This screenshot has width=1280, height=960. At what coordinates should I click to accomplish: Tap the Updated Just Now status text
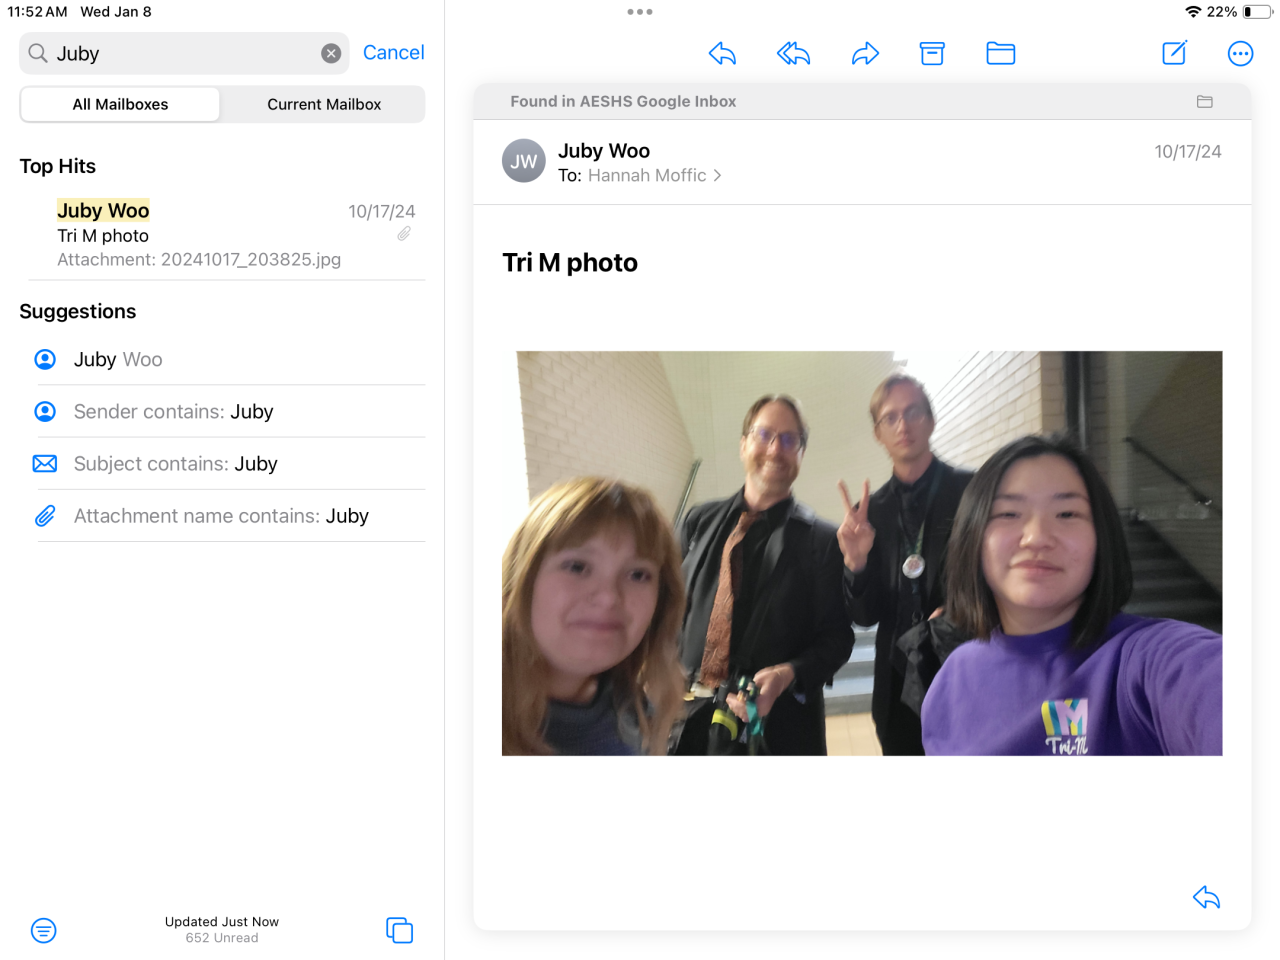pos(222,922)
